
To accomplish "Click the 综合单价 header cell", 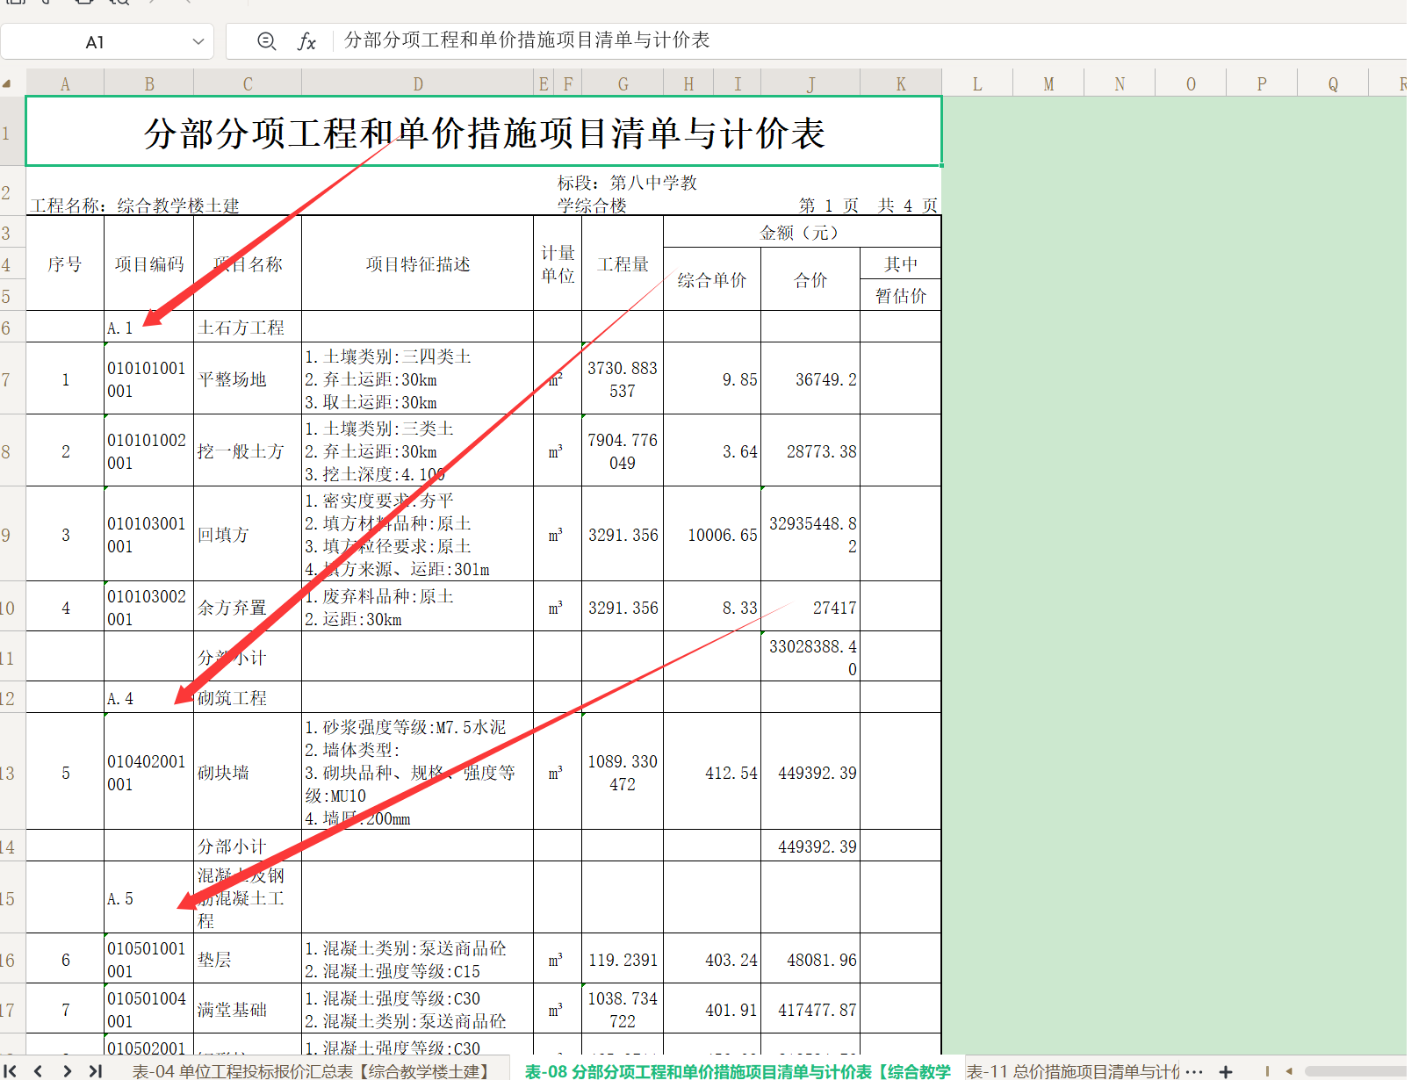I will pos(712,280).
